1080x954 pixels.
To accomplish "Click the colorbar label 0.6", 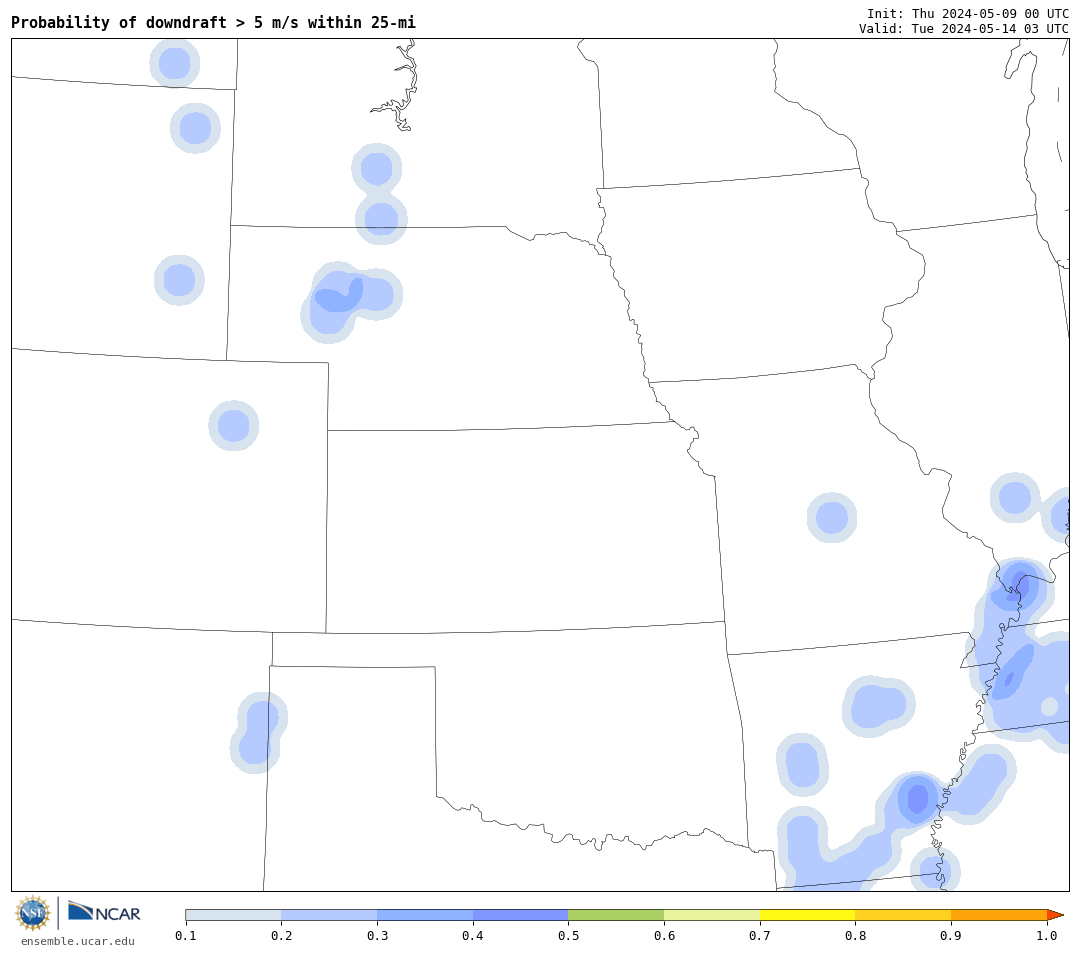I will pos(664,935).
